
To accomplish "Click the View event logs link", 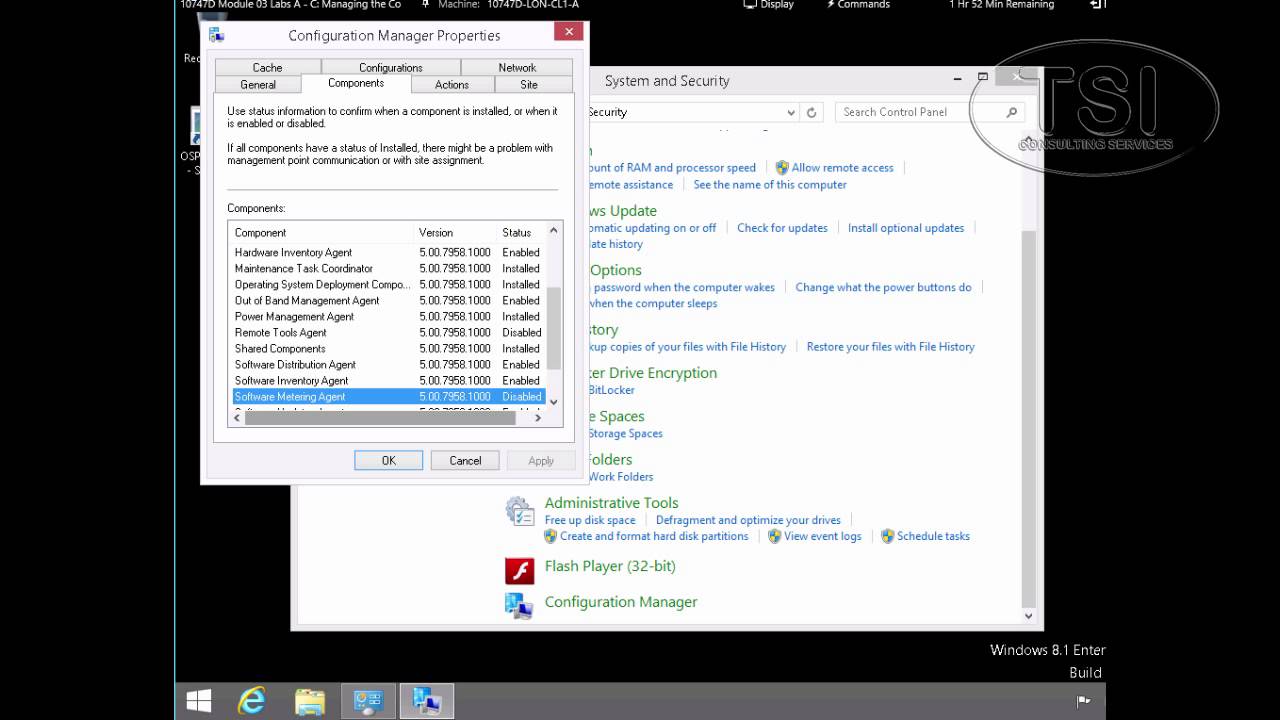I will pos(822,536).
